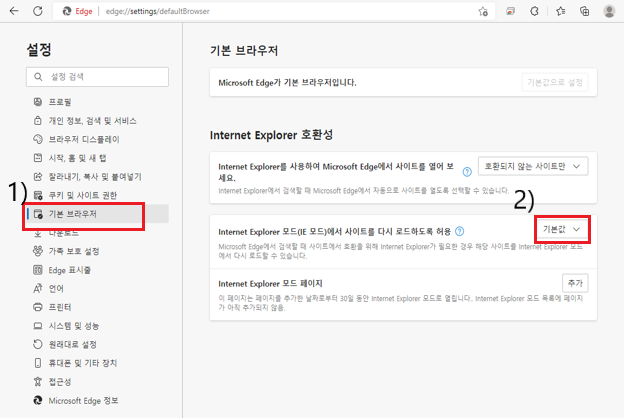Click the Internet Explorer 모드 페이지 label
The height and width of the screenshot is (418, 624).
[270, 283]
